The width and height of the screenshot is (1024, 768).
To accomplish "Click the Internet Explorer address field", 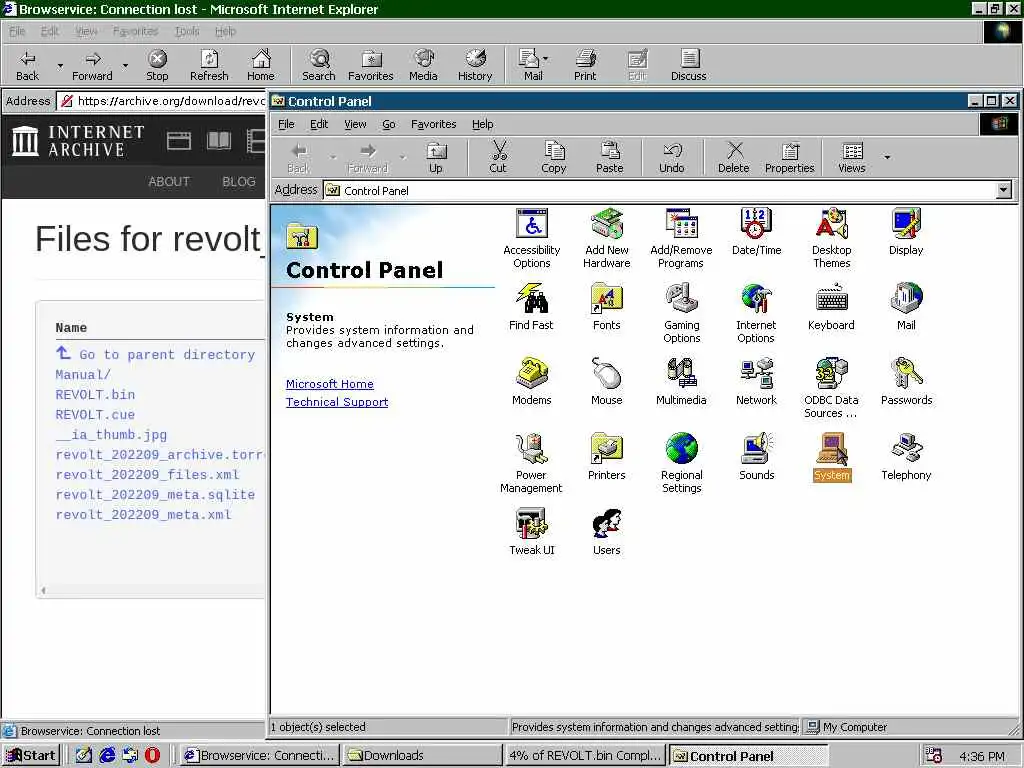I will point(161,101).
